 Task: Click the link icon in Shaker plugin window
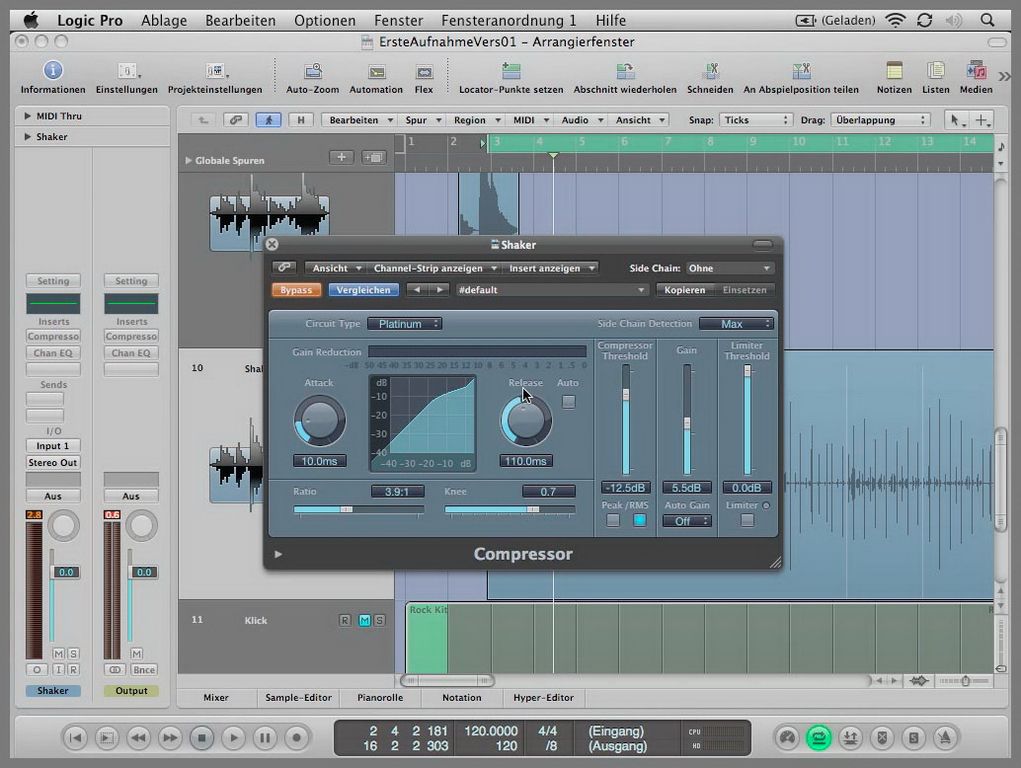pyautogui.click(x=284, y=268)
